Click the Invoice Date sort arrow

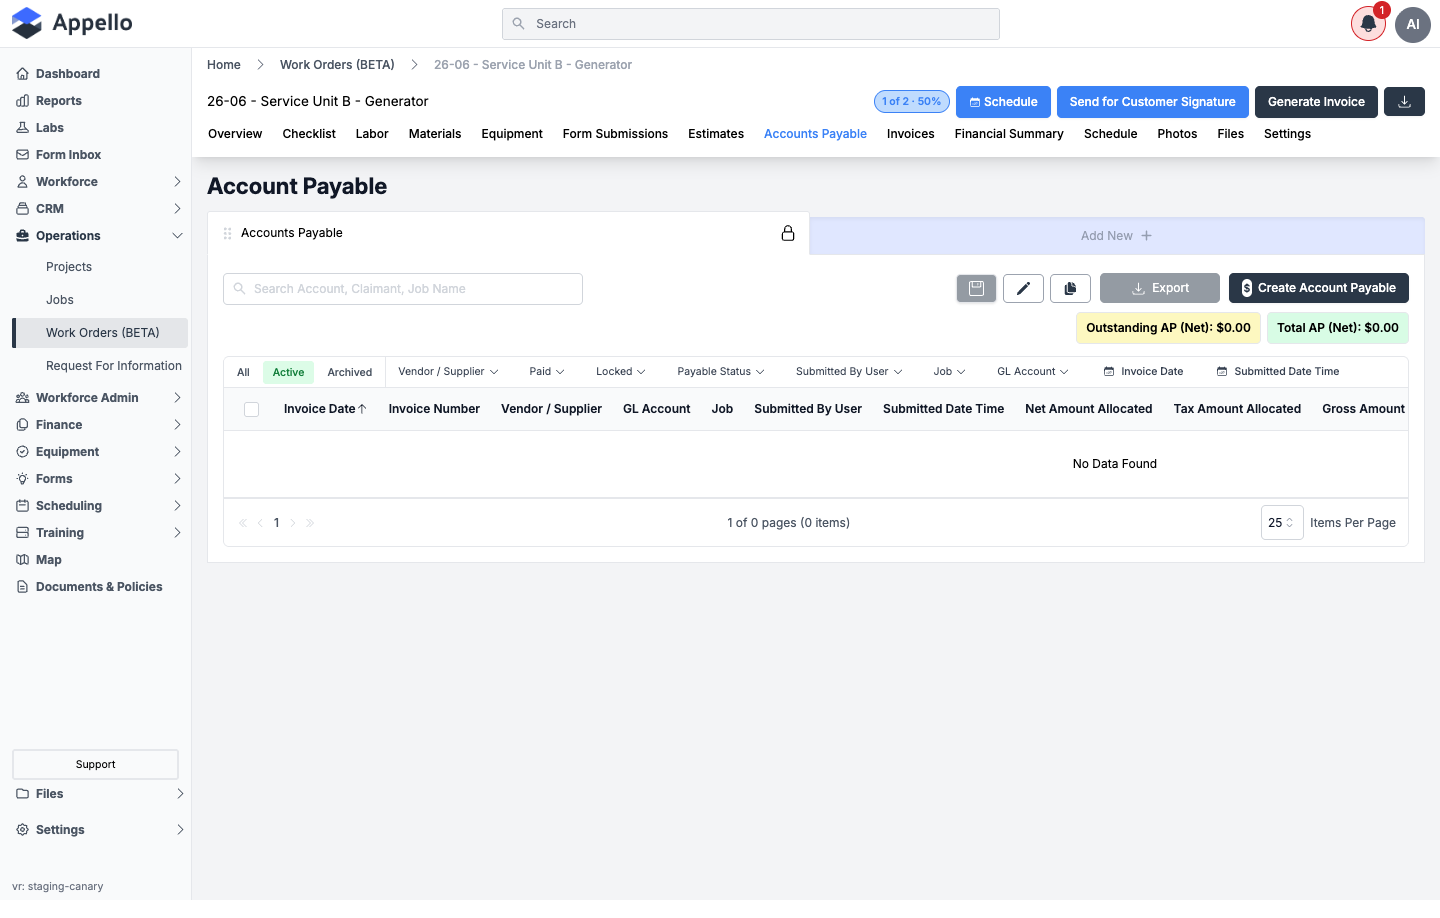(x=362, y=409)
